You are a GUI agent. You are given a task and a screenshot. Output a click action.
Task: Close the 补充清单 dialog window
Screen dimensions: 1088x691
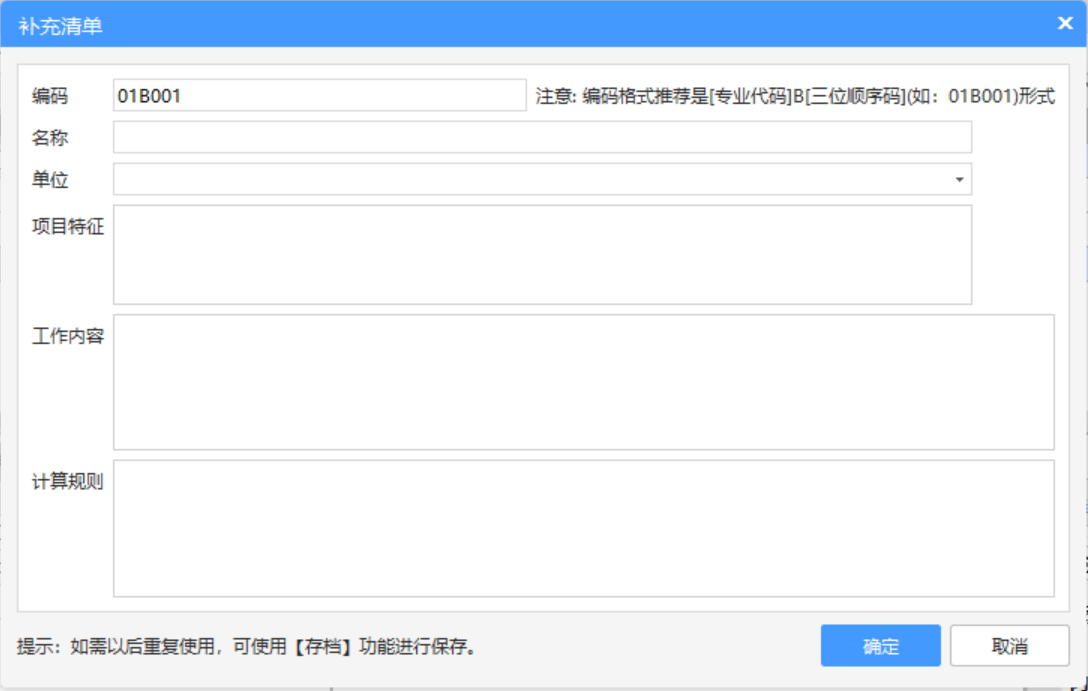(1065, 23)
